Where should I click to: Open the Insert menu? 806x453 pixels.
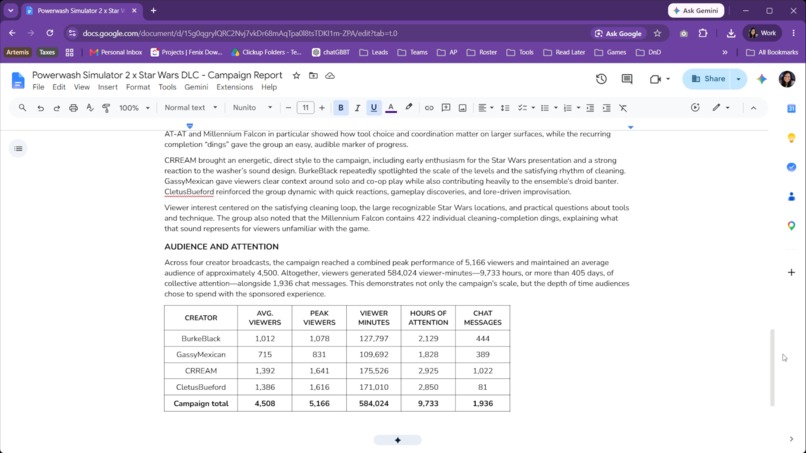108,87
